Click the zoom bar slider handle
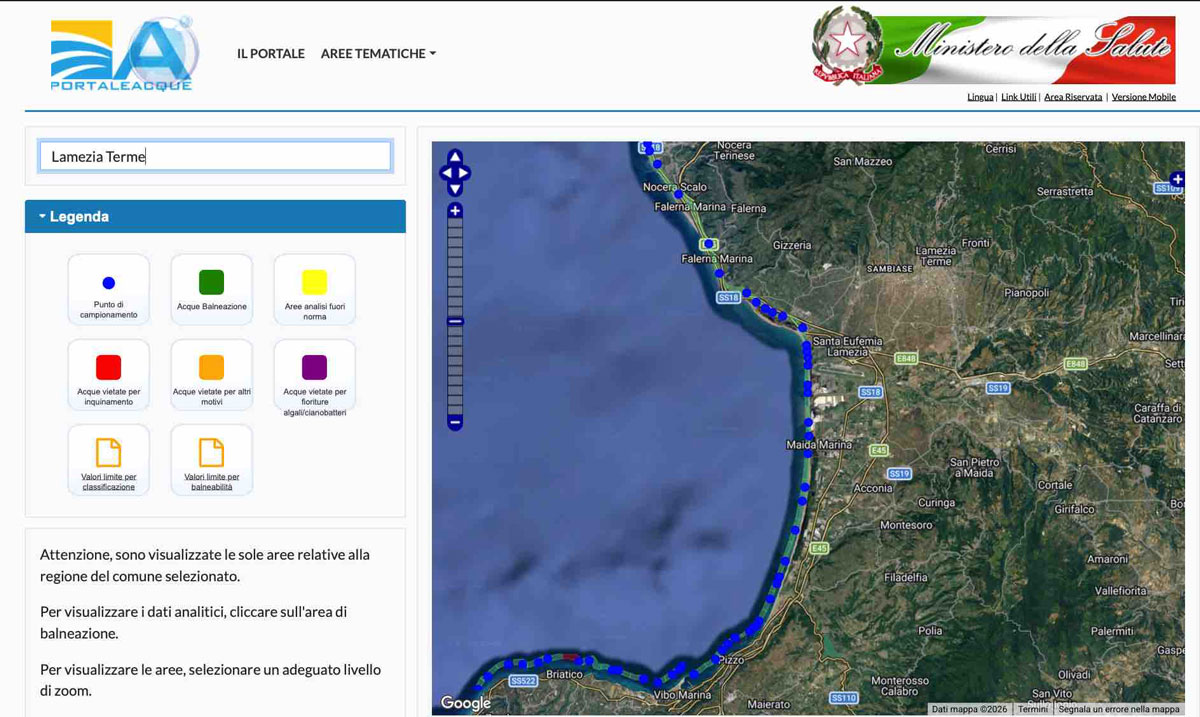The width and height of the screenshot is (1200, 717). 455,321
